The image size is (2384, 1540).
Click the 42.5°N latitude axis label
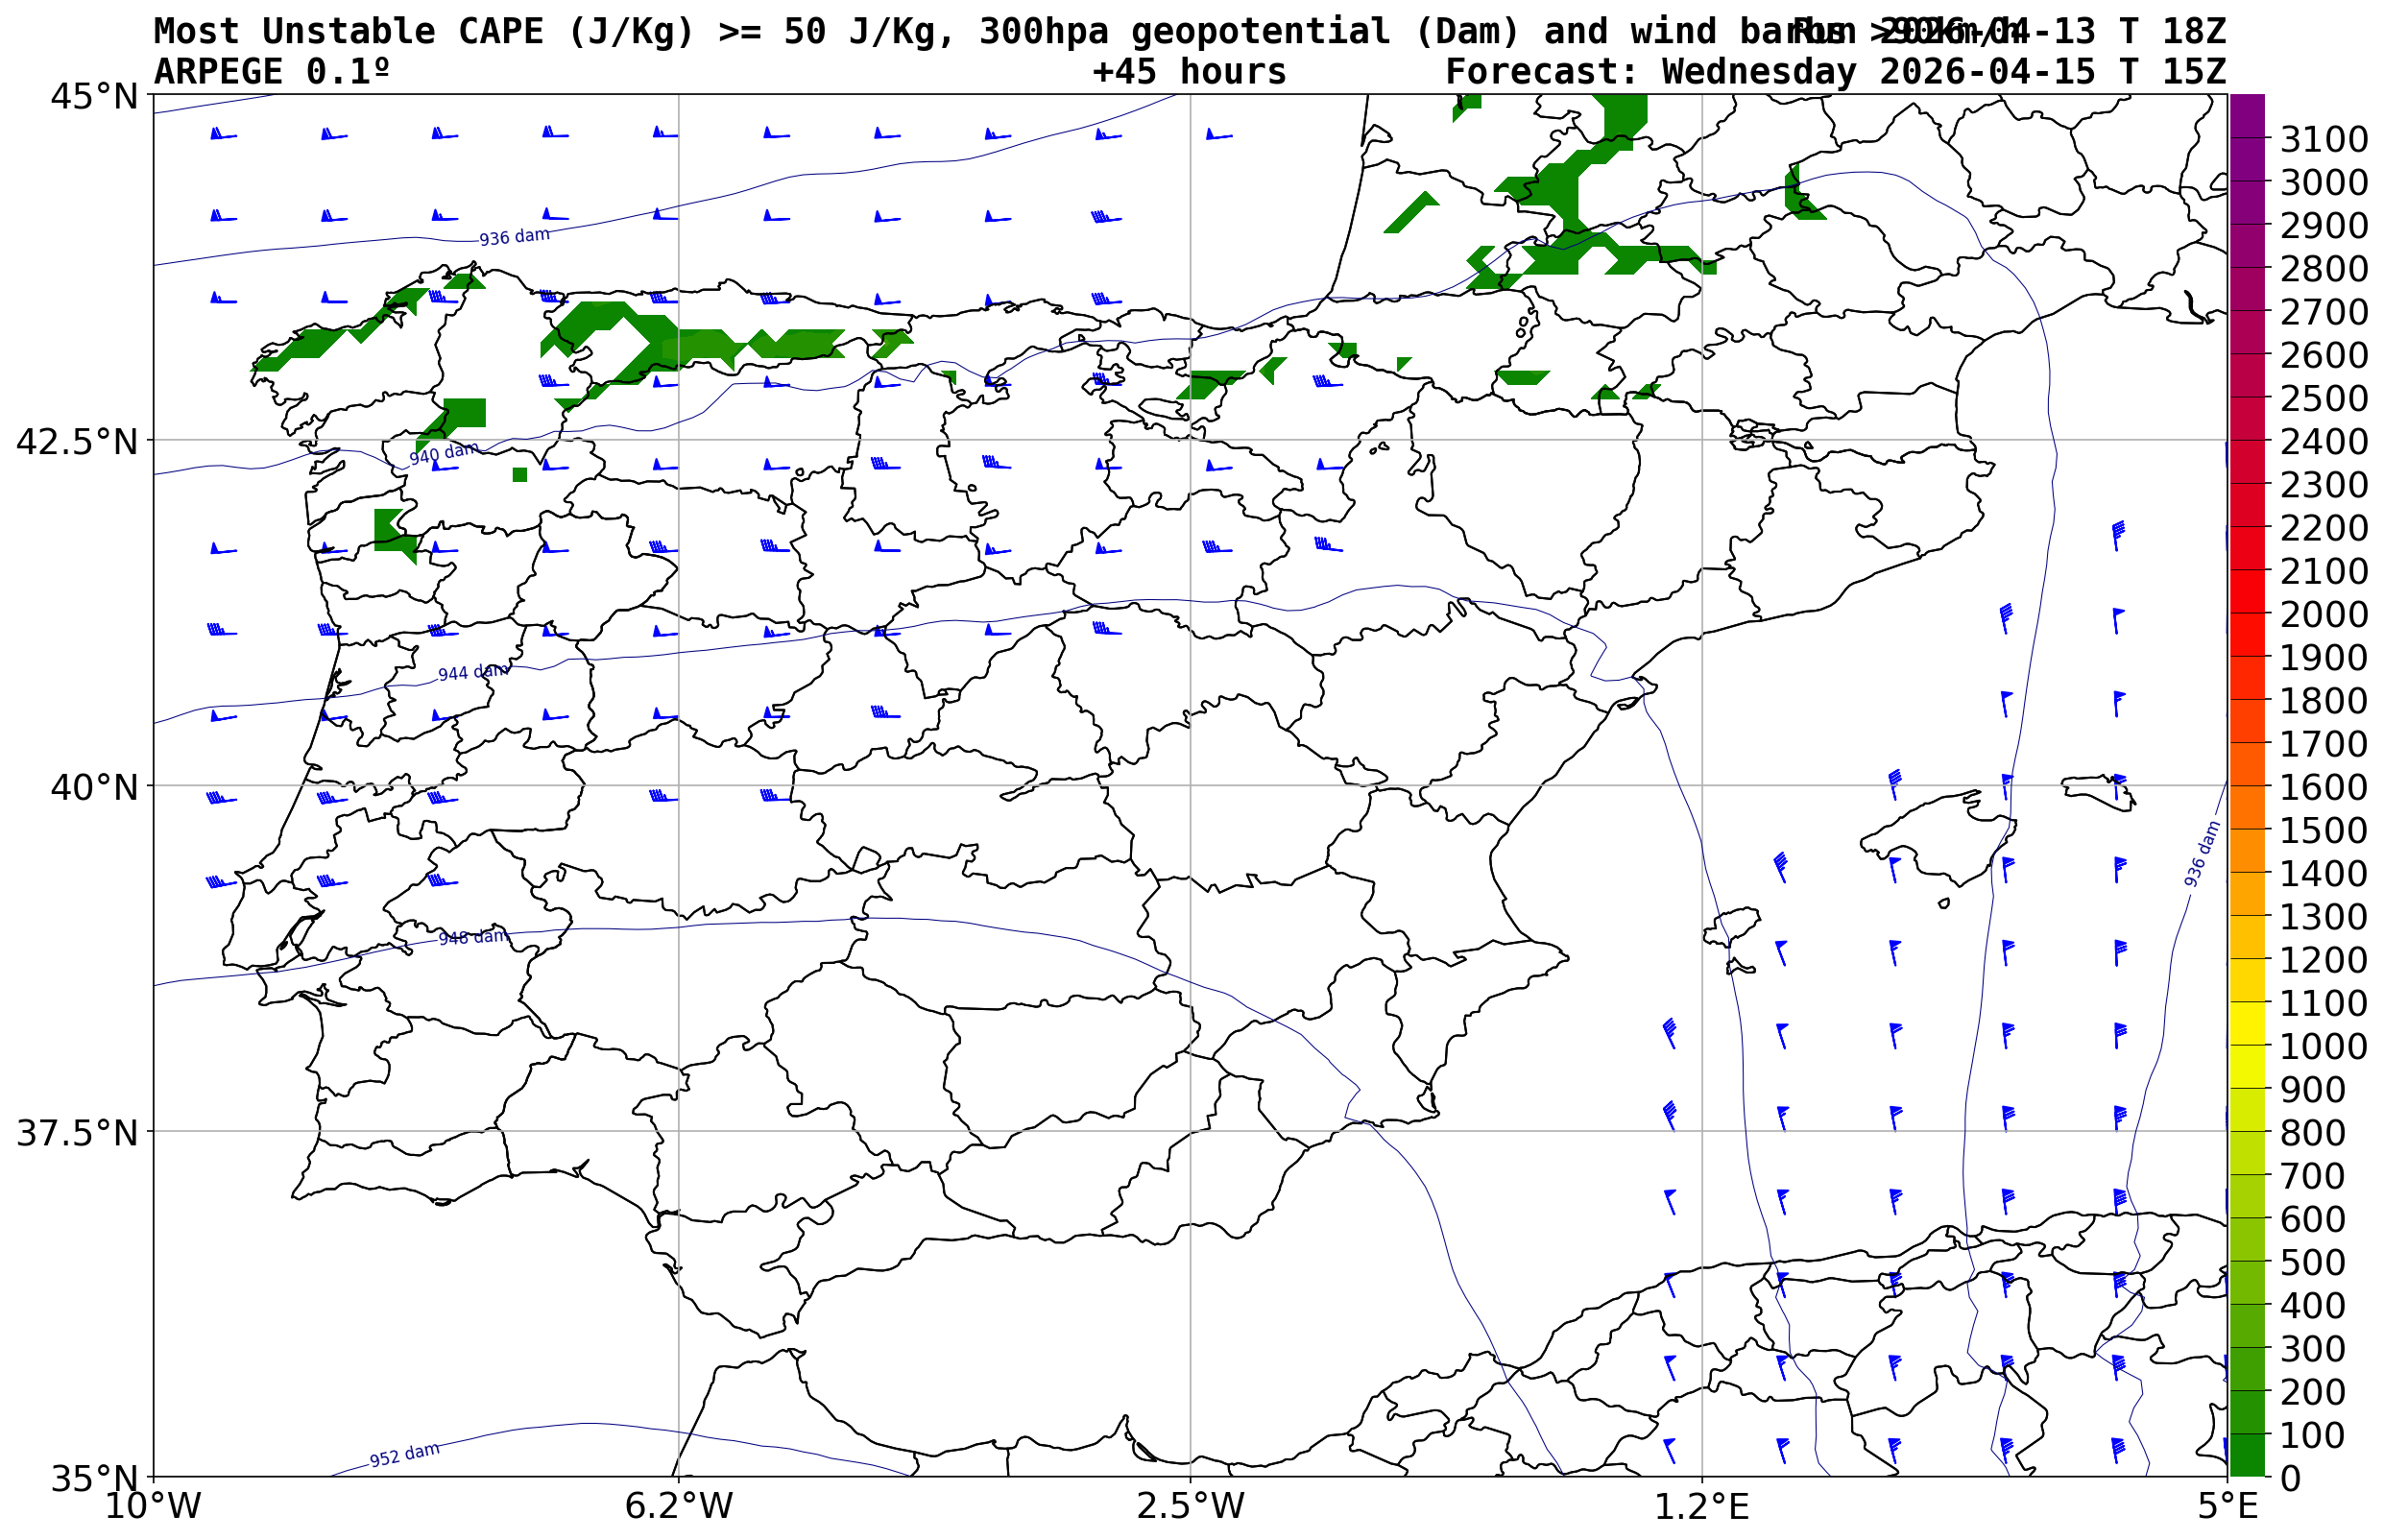pos(76,441)
